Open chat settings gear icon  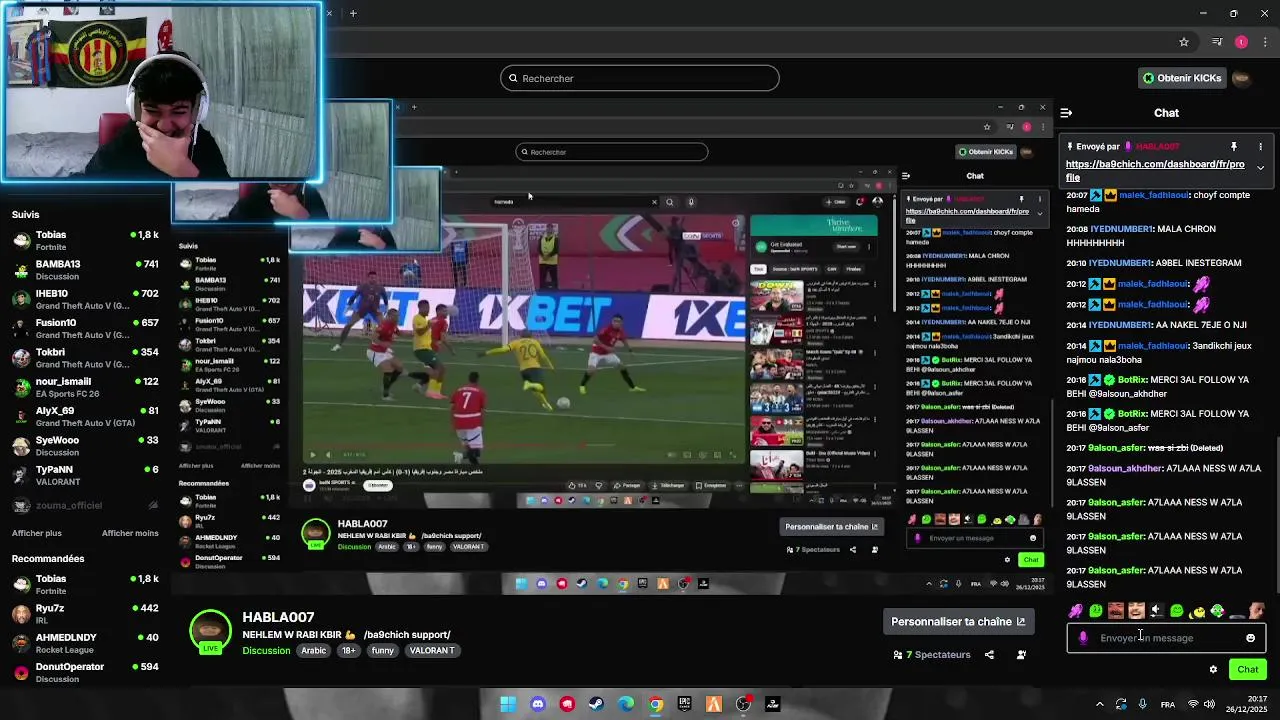[1213, 670]
